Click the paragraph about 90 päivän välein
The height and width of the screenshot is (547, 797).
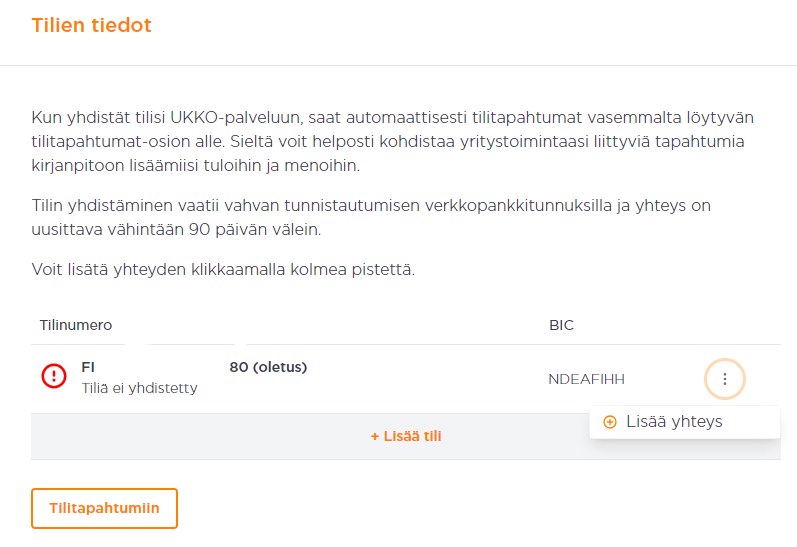371,218
